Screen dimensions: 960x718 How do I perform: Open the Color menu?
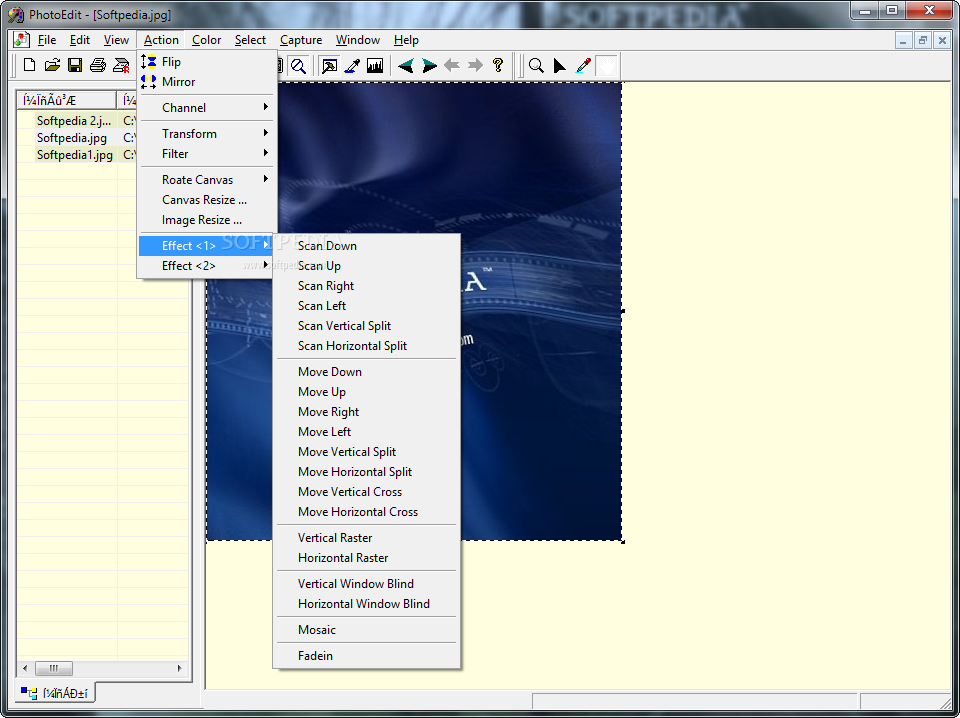pyautogui.click(x=206, y=40)
